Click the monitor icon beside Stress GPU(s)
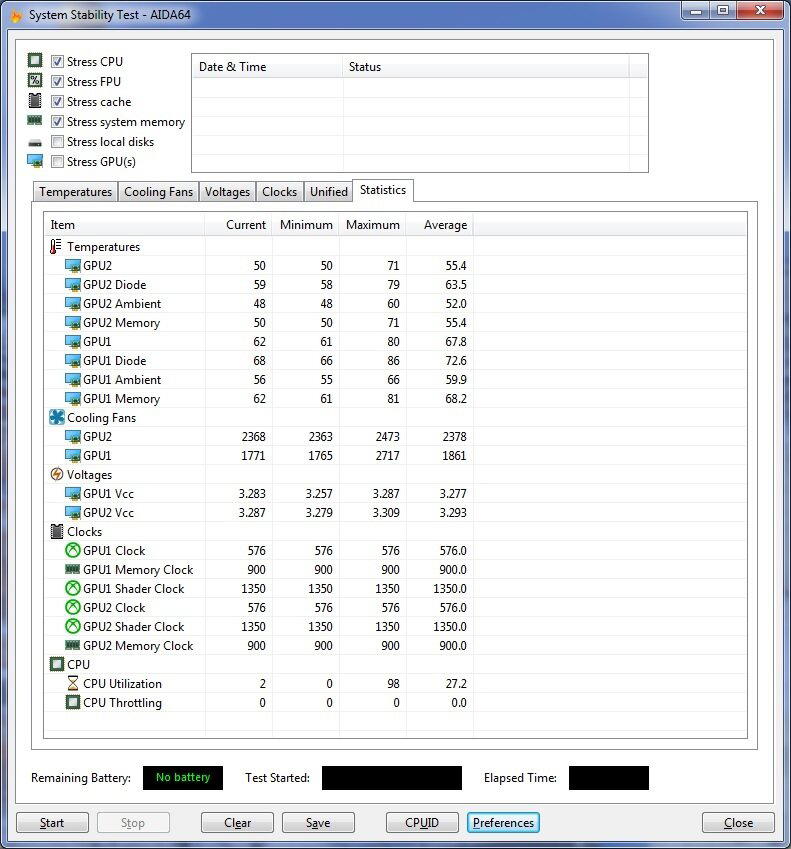 click(35, 161)
